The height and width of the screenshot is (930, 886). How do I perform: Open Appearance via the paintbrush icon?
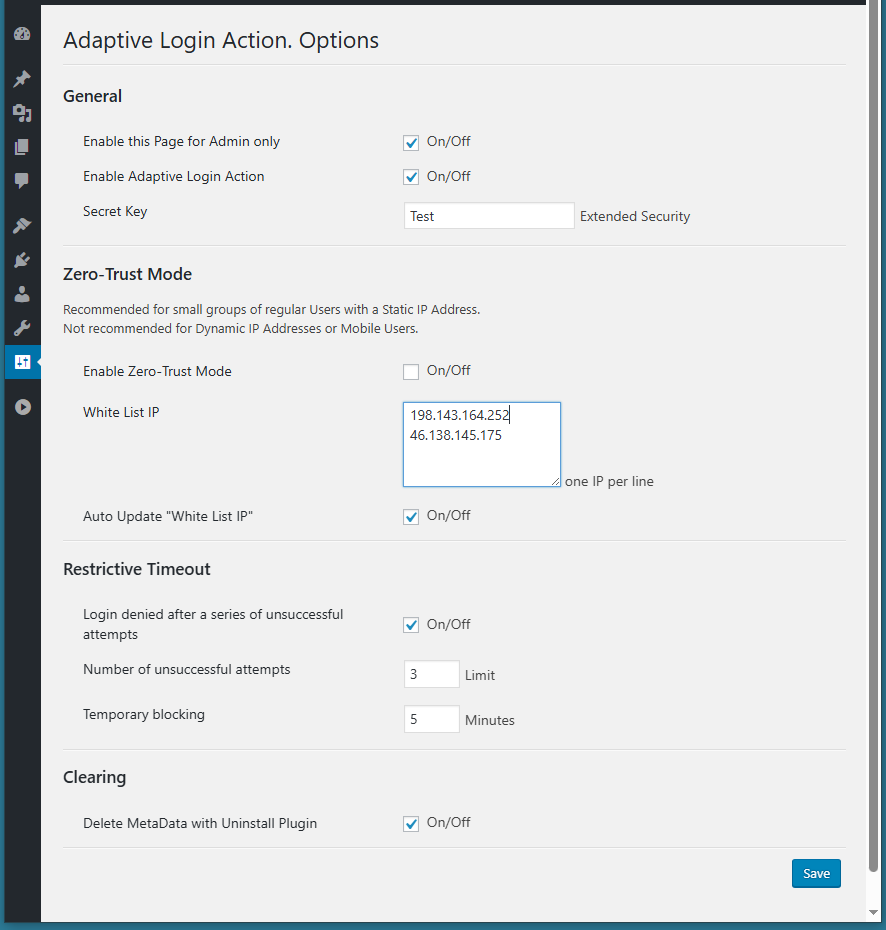(22, 226)
